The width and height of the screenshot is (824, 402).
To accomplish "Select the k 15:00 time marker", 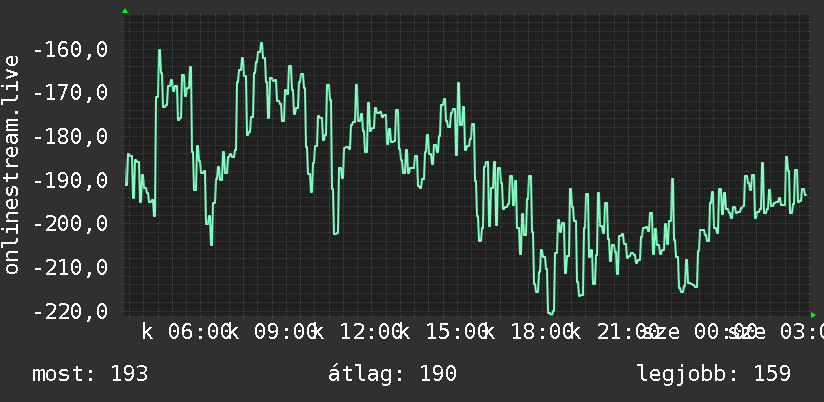I will [442, 332].
